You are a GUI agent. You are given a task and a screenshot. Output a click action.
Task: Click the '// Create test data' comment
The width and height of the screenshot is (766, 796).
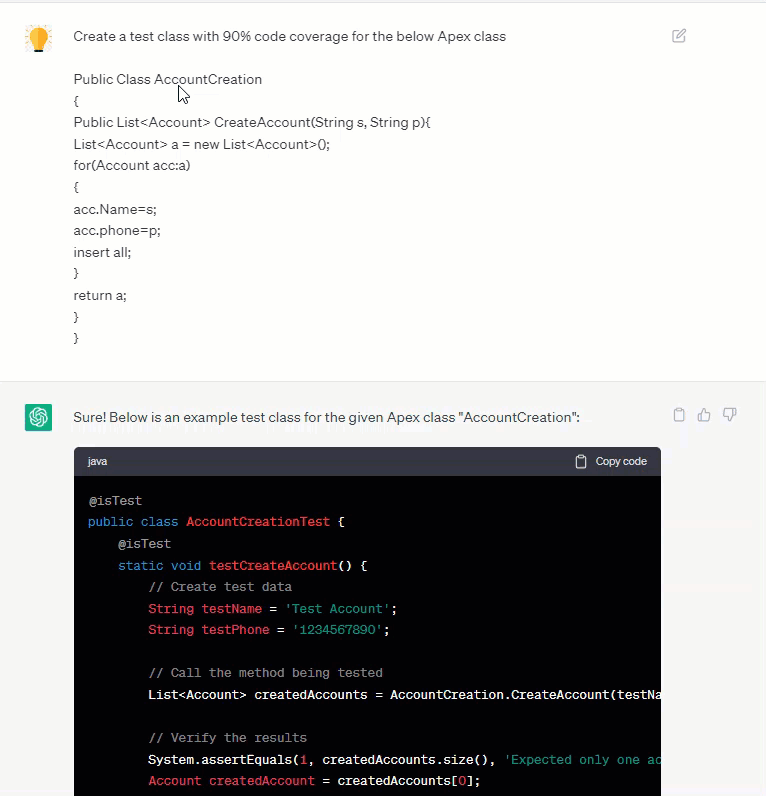tap(220, 587)
